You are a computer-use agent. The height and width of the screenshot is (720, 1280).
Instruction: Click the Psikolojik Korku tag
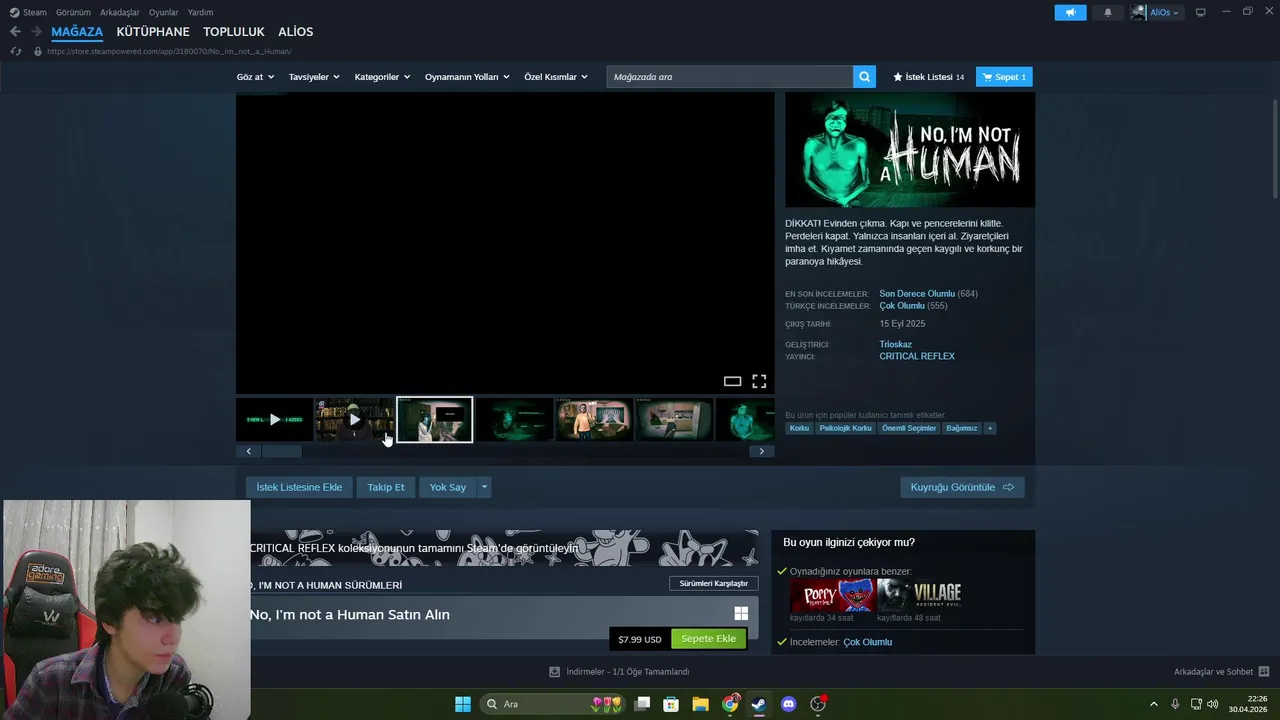coord(845,428)
